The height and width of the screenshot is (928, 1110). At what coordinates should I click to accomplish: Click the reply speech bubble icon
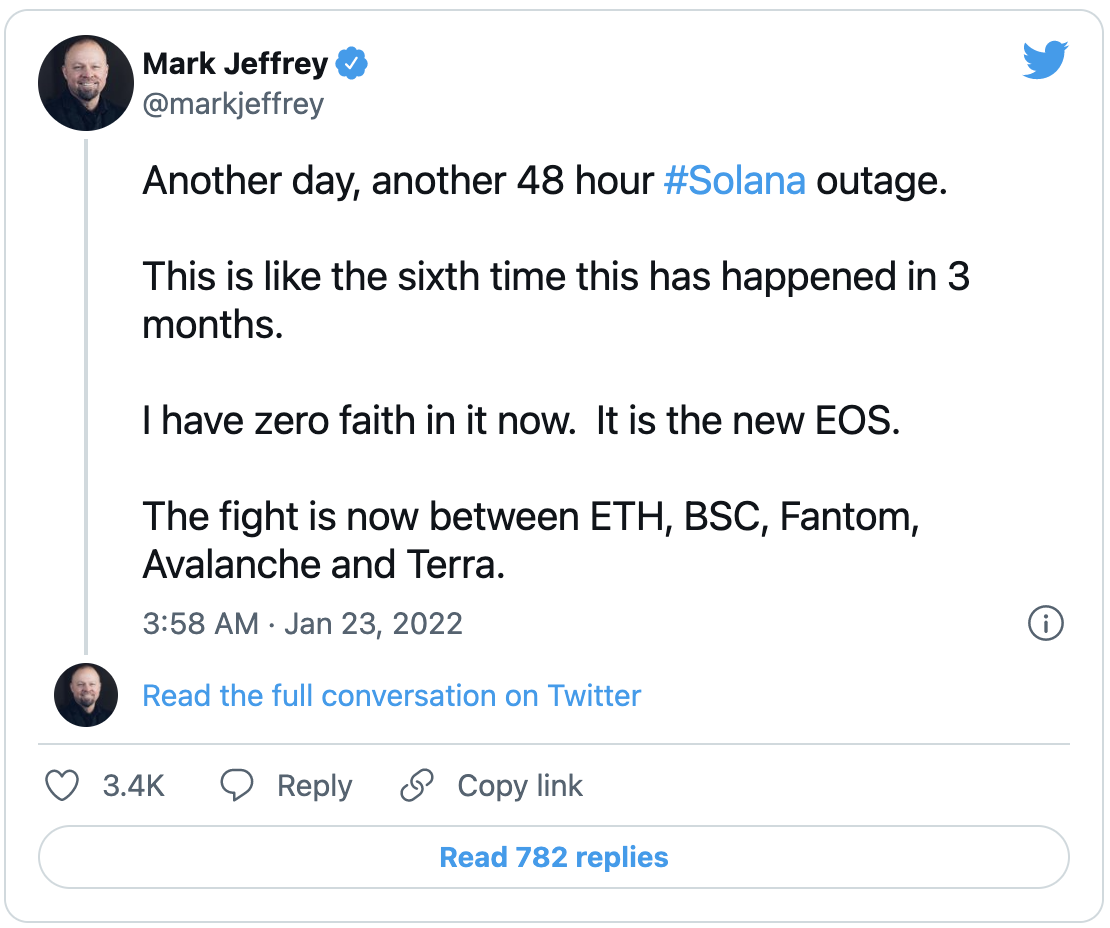(x=236, y=785)
